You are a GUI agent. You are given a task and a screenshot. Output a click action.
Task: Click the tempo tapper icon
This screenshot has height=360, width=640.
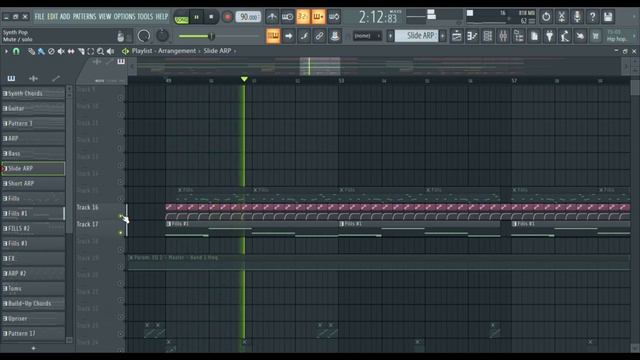pos(565,36)
